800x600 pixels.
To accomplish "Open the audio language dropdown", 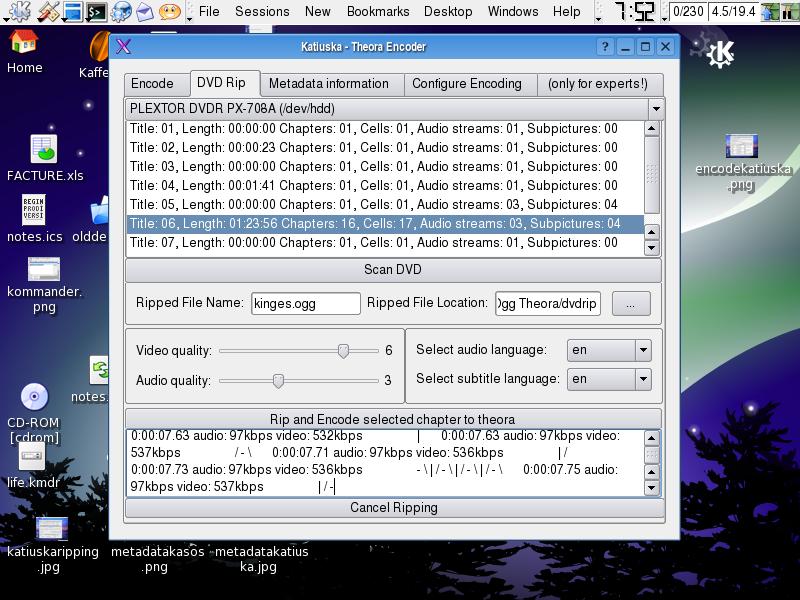I will point(643,350).
